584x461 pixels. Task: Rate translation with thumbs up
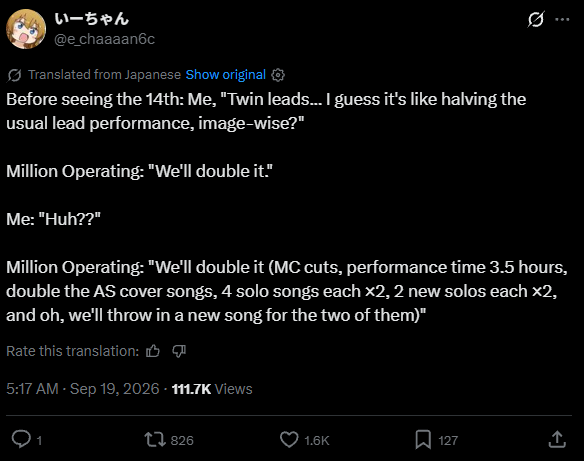click(153, 351)
